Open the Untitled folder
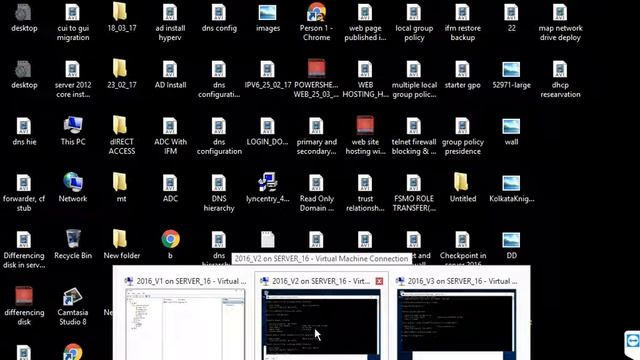This screenshot has width=640, height=360. click(462, 182)
